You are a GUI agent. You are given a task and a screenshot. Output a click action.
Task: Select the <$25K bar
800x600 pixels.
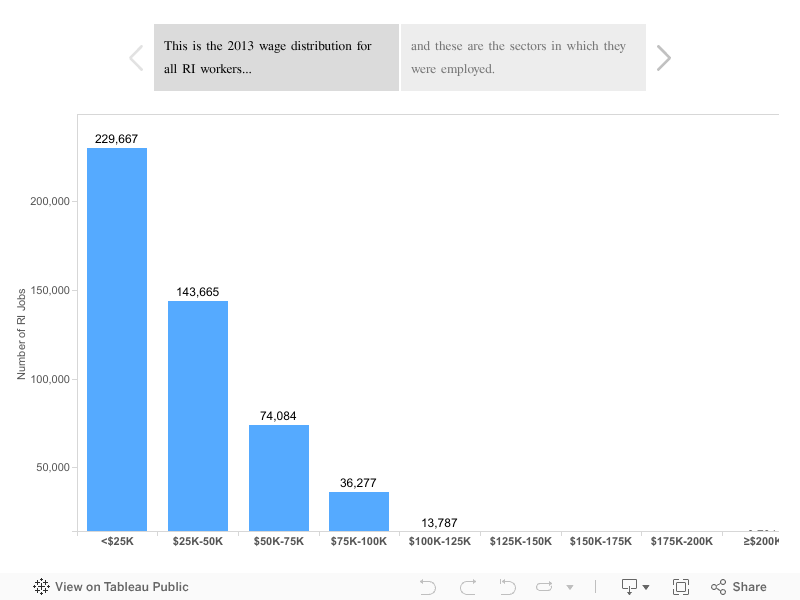[x=117, y=339]
